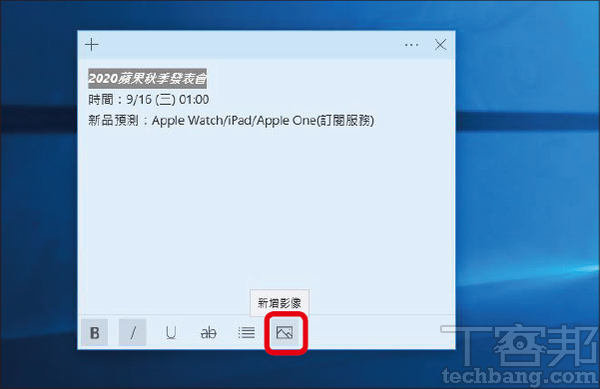Close the sticky note
Screen dimensions: 600x389
[440, 45]
